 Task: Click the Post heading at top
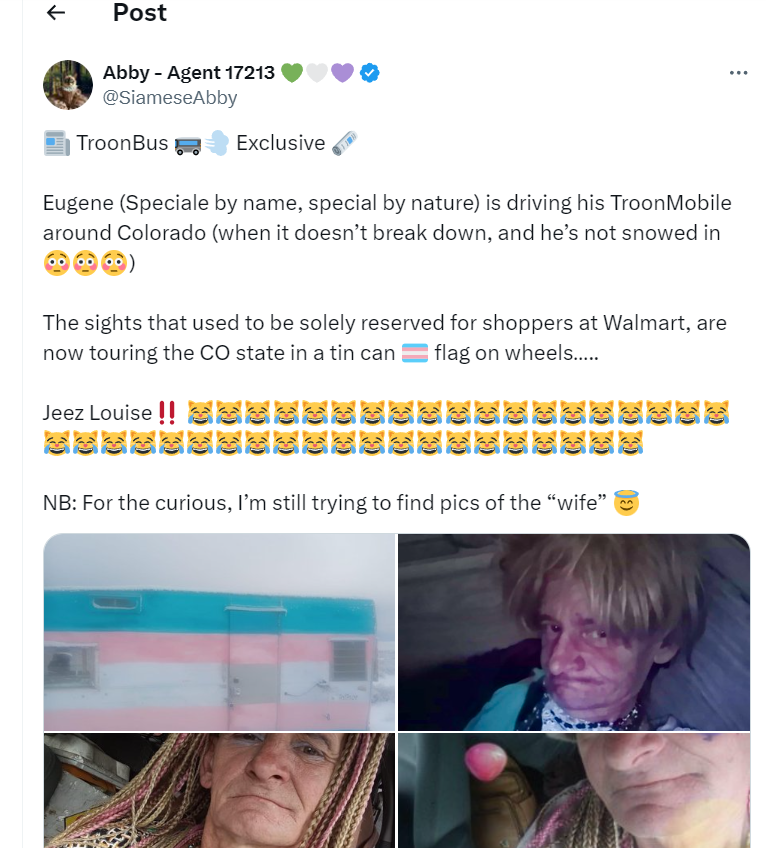point(140,12)
